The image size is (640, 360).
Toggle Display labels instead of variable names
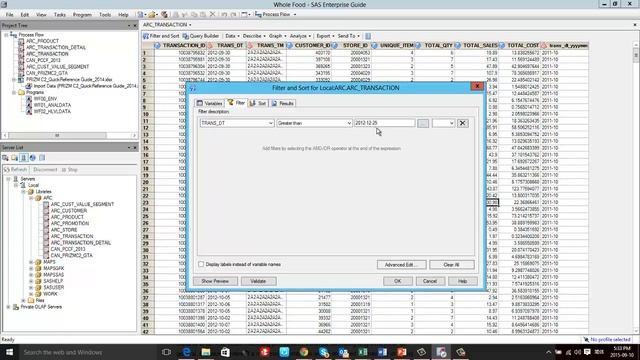click(x=201, y=264)
